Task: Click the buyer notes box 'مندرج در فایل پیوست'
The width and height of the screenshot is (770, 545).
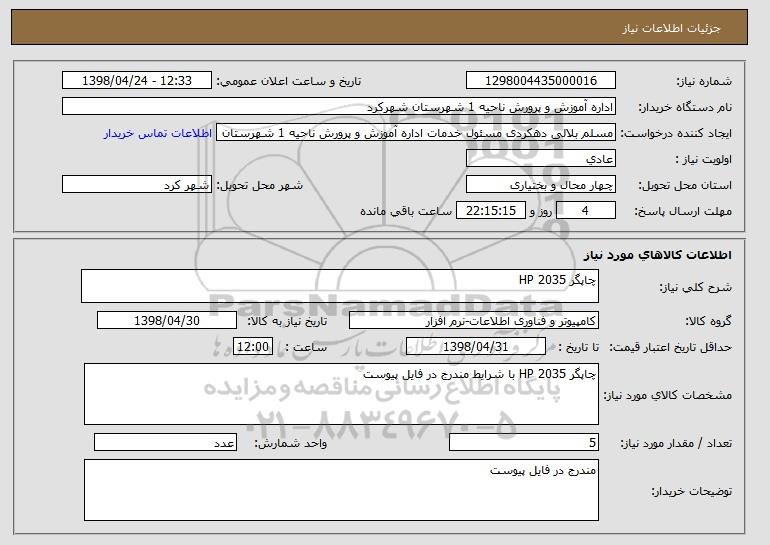Action: (x=341, y=490)
